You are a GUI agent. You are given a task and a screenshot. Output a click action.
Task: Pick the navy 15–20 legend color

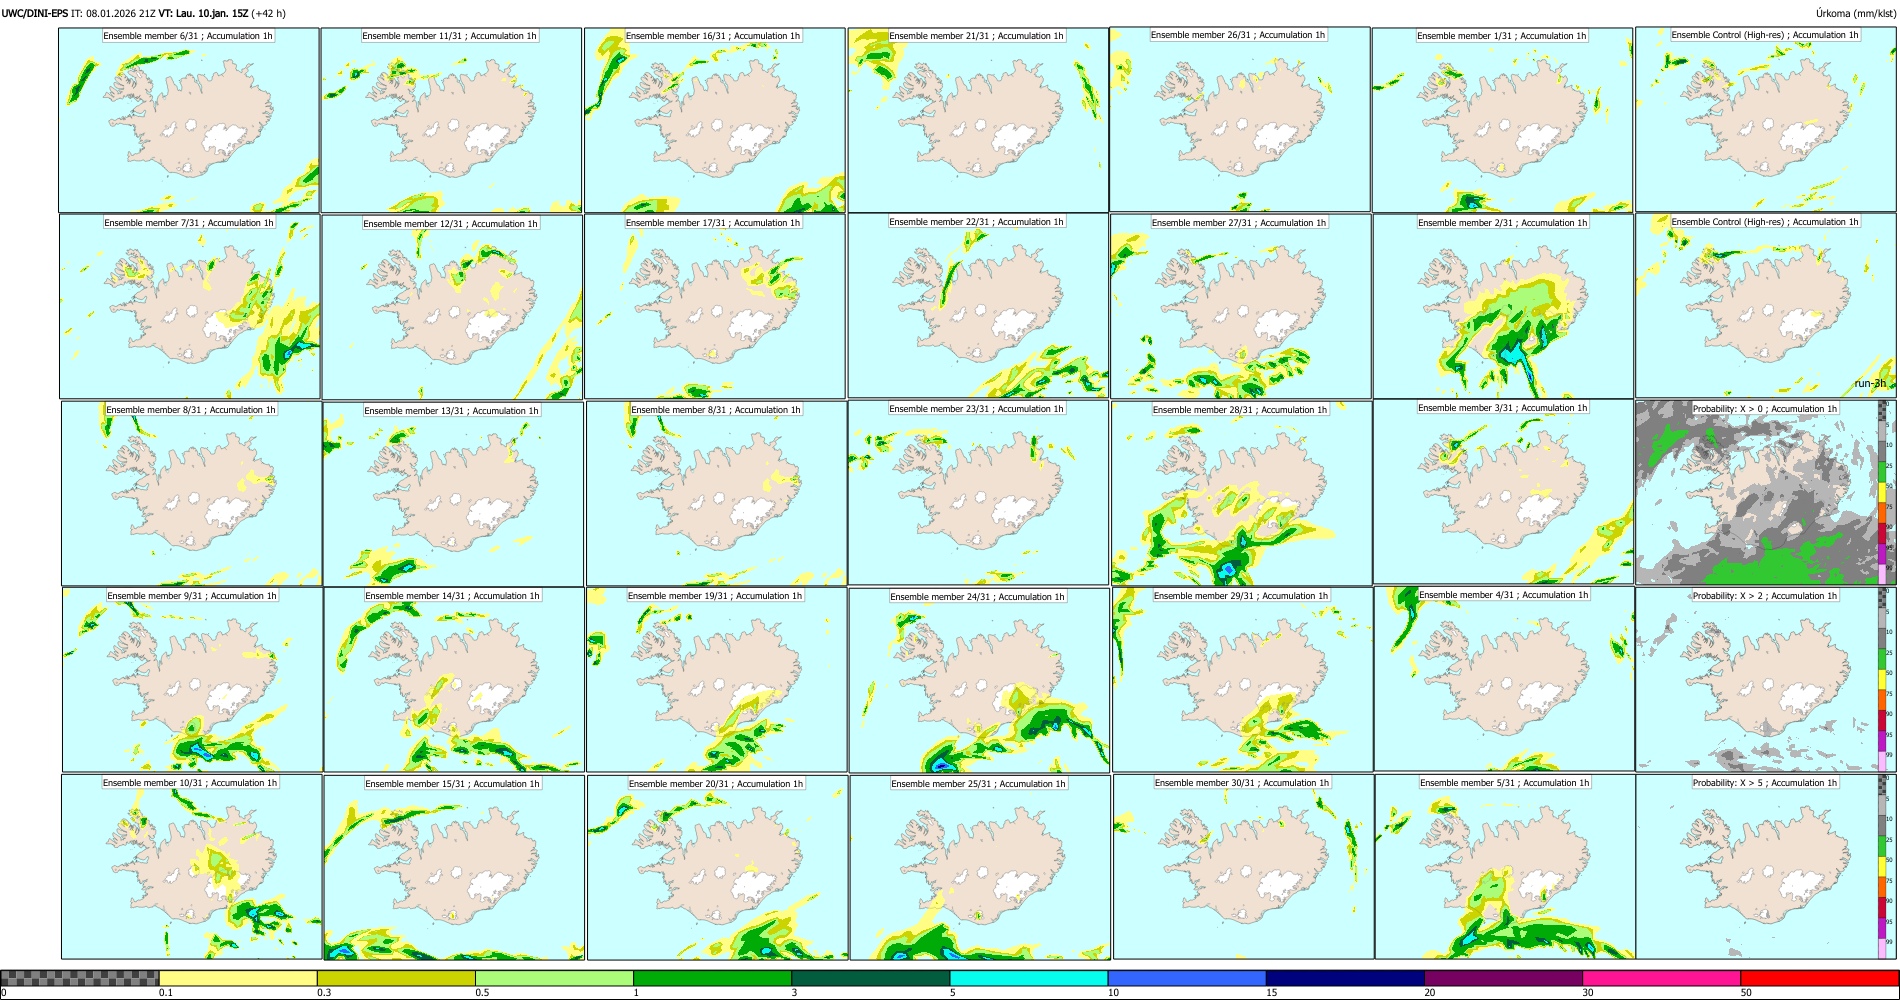[1345, 978]
